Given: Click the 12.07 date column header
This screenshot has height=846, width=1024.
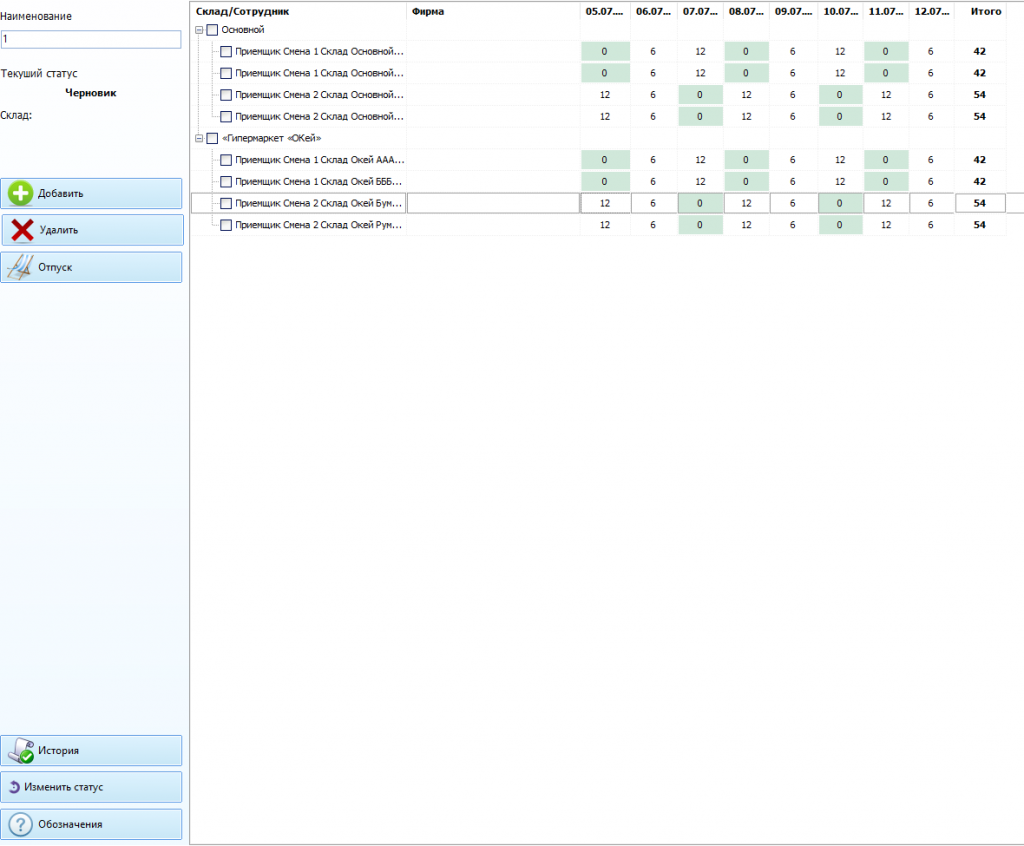Looking at the screenshot, I should [932, 11].
